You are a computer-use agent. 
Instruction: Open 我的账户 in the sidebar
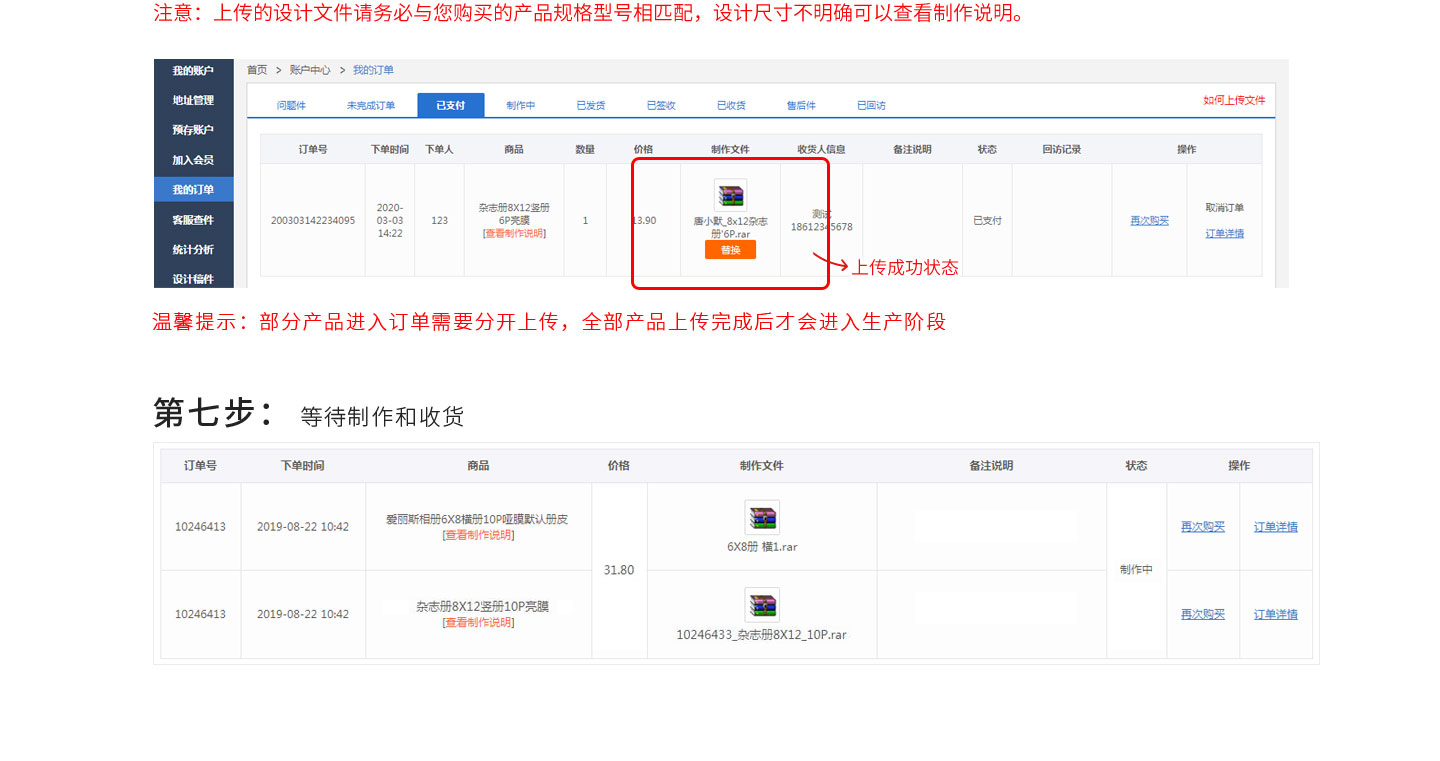(193, 70)
